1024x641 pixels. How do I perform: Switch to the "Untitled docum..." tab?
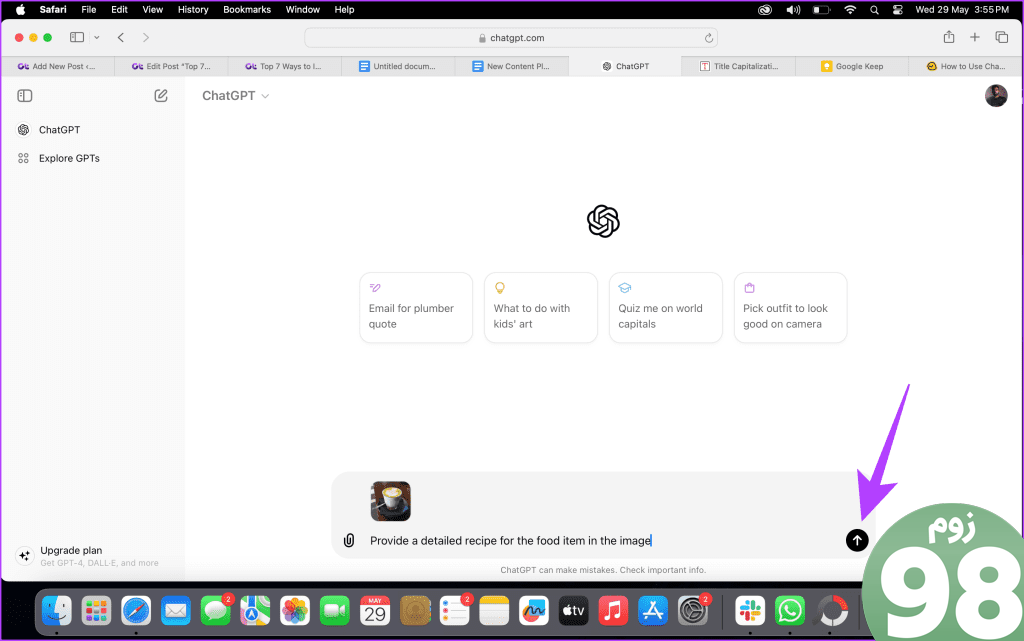pos(398,66)
